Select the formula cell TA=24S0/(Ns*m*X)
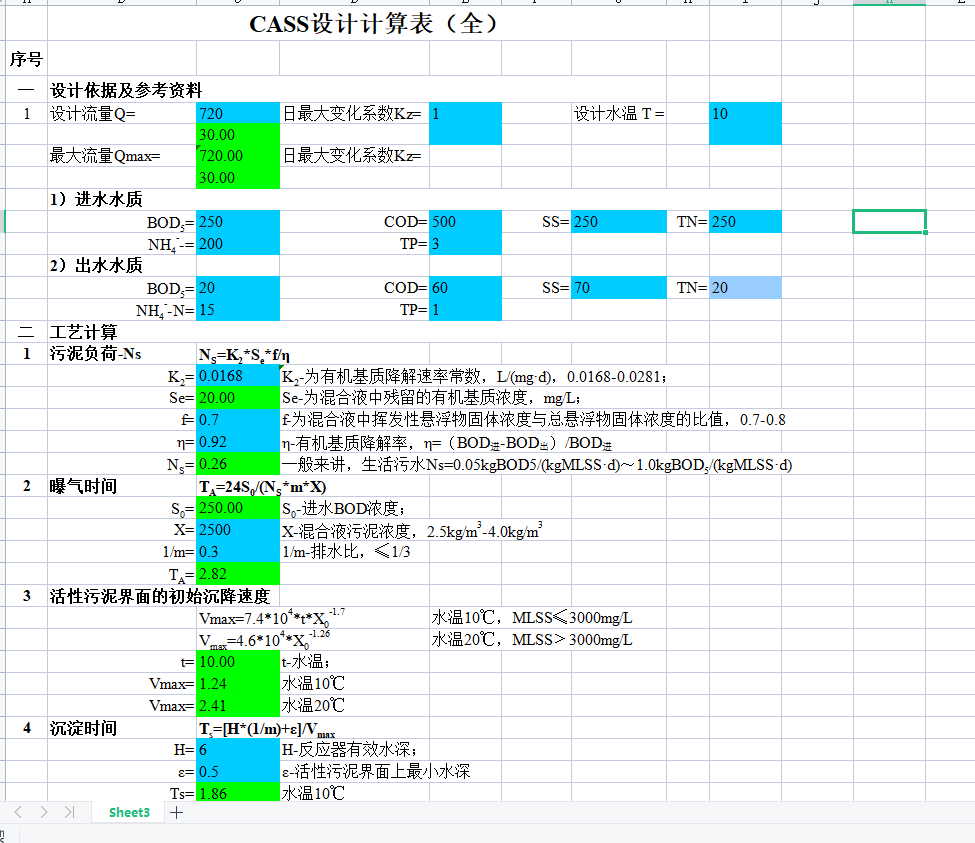975x843 pixels. 262,487
